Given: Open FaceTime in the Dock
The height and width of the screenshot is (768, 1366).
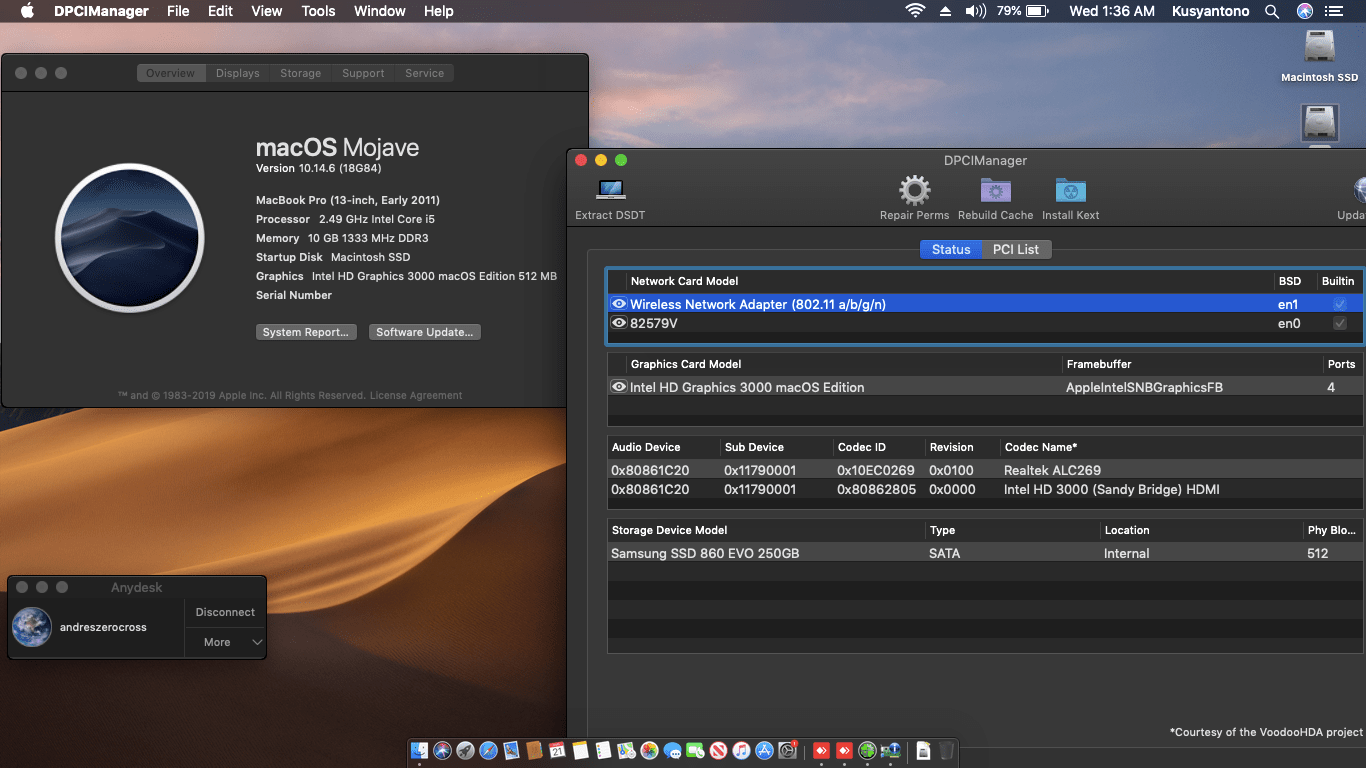Looking at the screenshot, I should pos(696,750).
